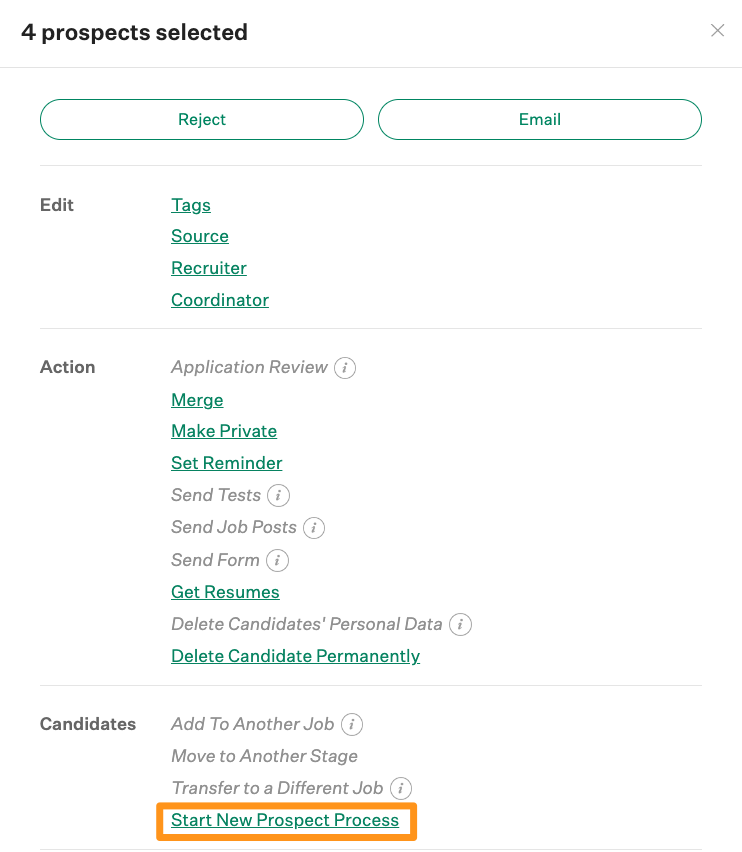Click info icon next to Send Job Posts
This screenshot has width=742, height=852.
[314, 528]
